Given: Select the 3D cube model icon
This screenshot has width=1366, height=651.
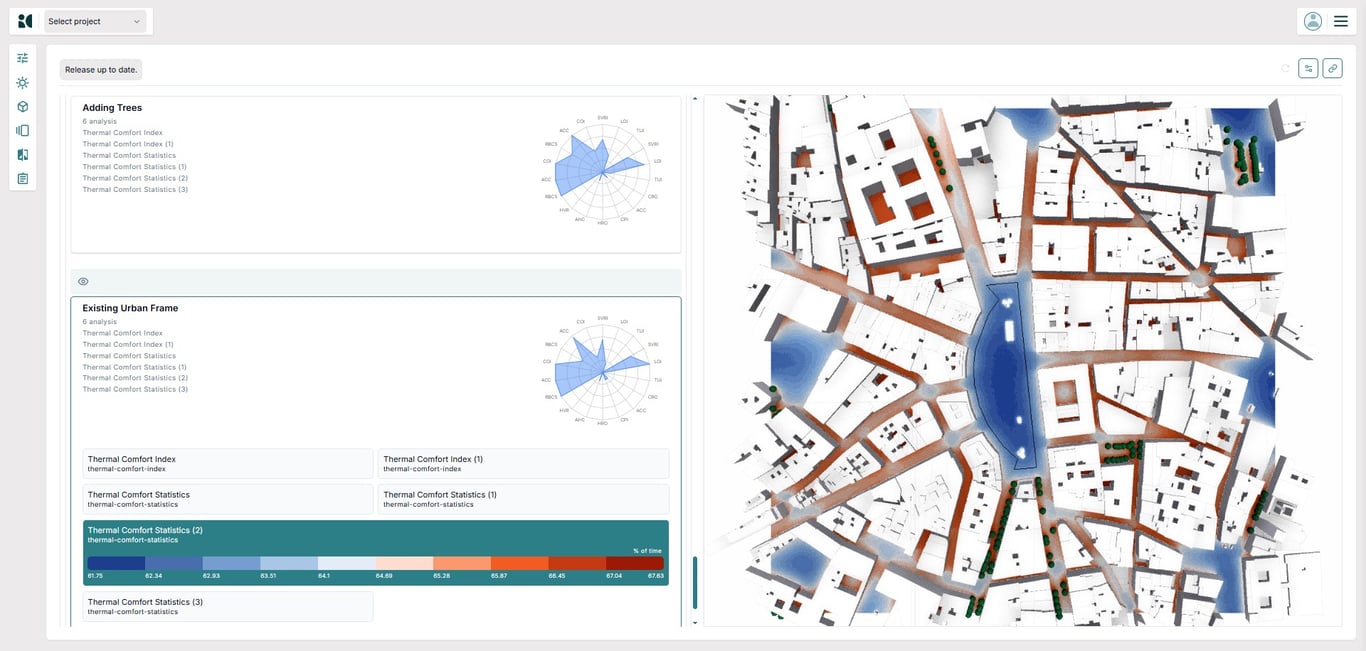Looking at the screenshot, I should 22,107.
